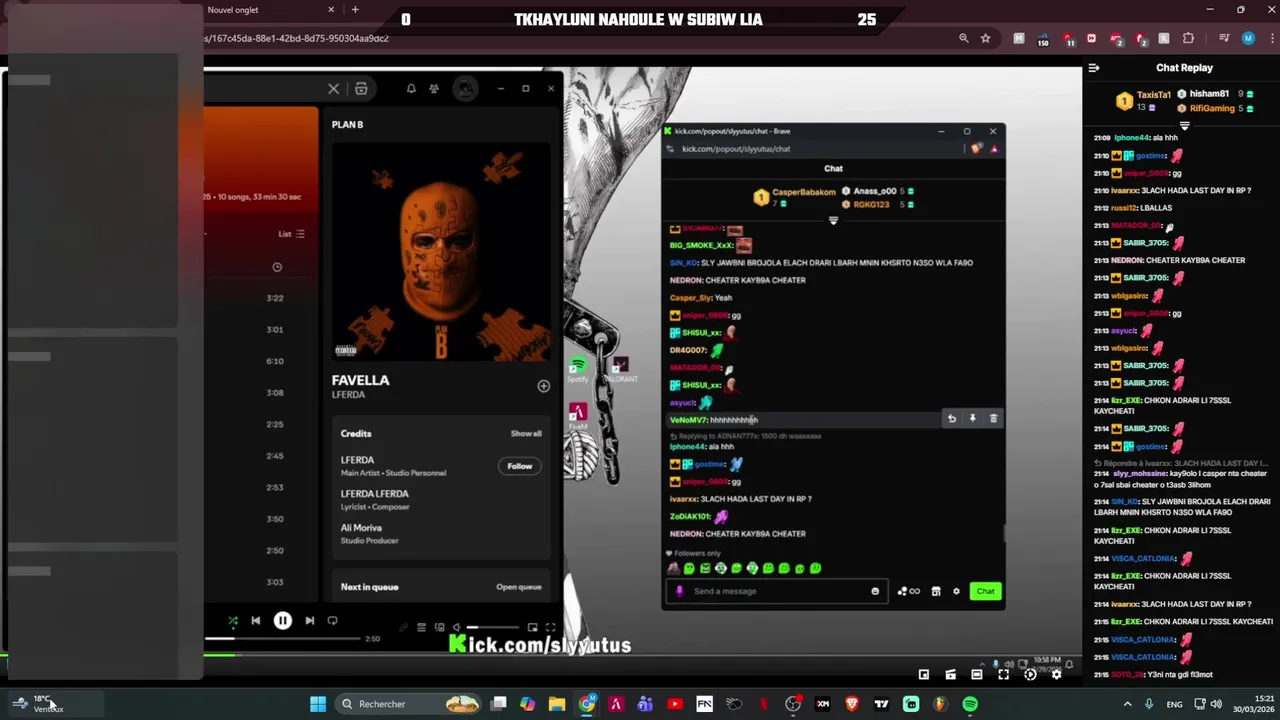Viewport: 1280px width, 720px height.
Task: Collapse the Kick chat leaderboard arrow
Action: click(x=833, y=221)
